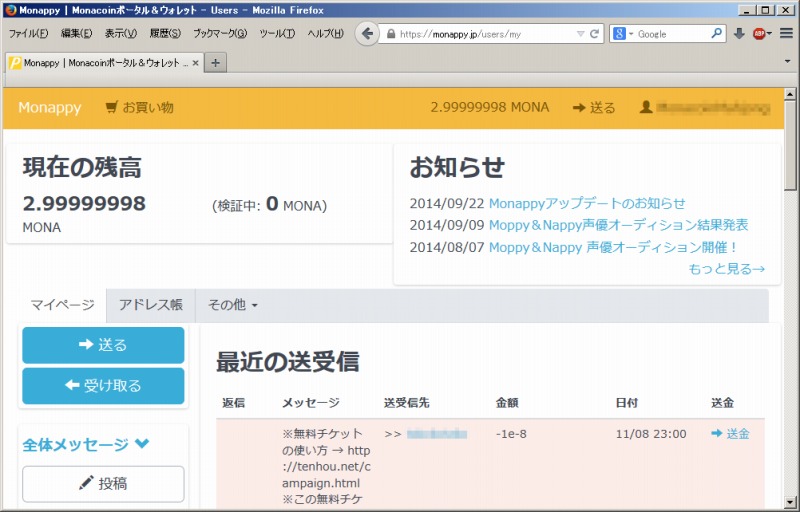Image resolution: width=800 pixels, height=512 pixels.
Task: Click the Firefox icon in title bar
Action: [x=11, y=10]
